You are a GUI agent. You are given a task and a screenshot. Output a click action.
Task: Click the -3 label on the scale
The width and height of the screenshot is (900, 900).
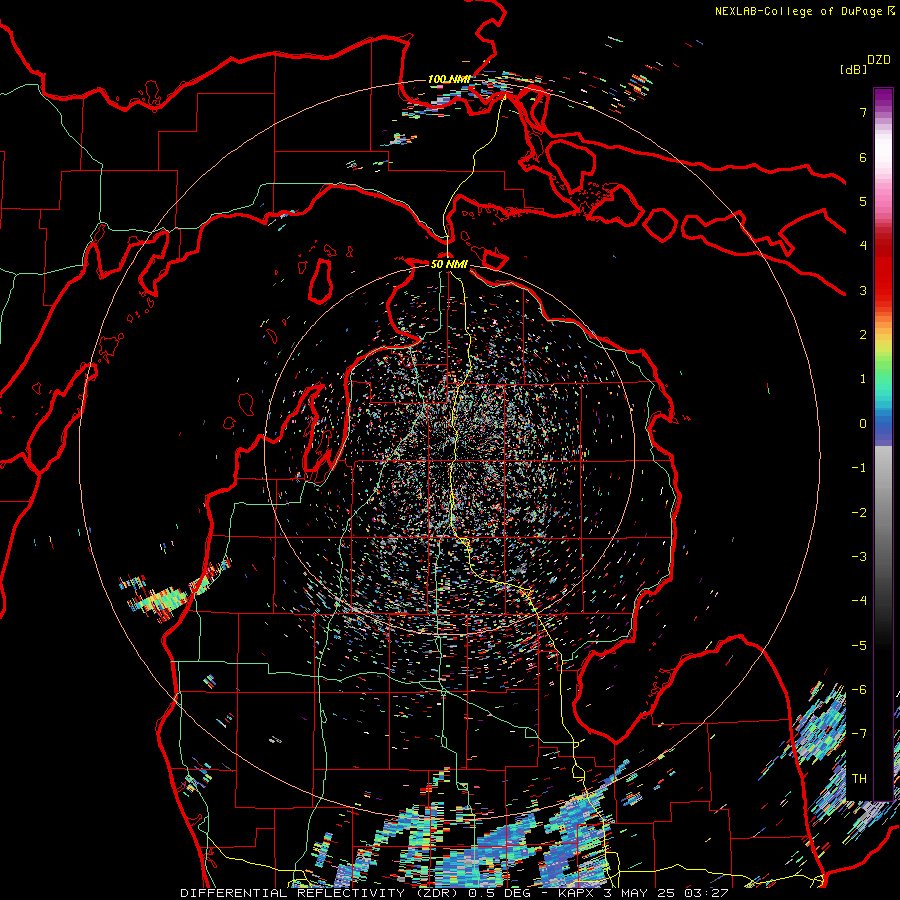(859, 556)
